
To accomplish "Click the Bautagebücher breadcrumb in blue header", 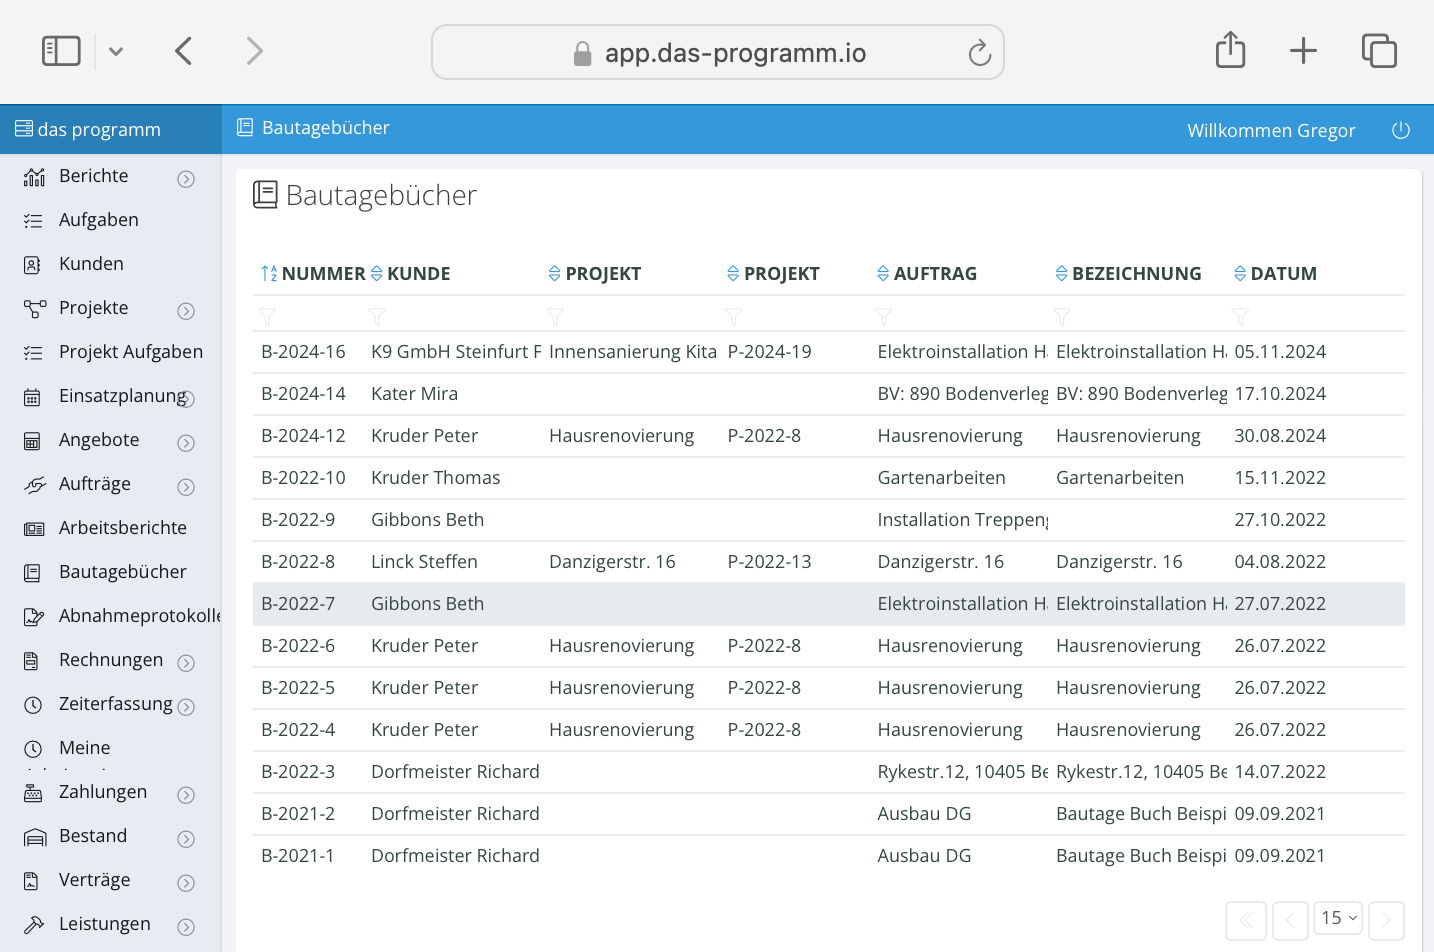I will tap(313, 128).
